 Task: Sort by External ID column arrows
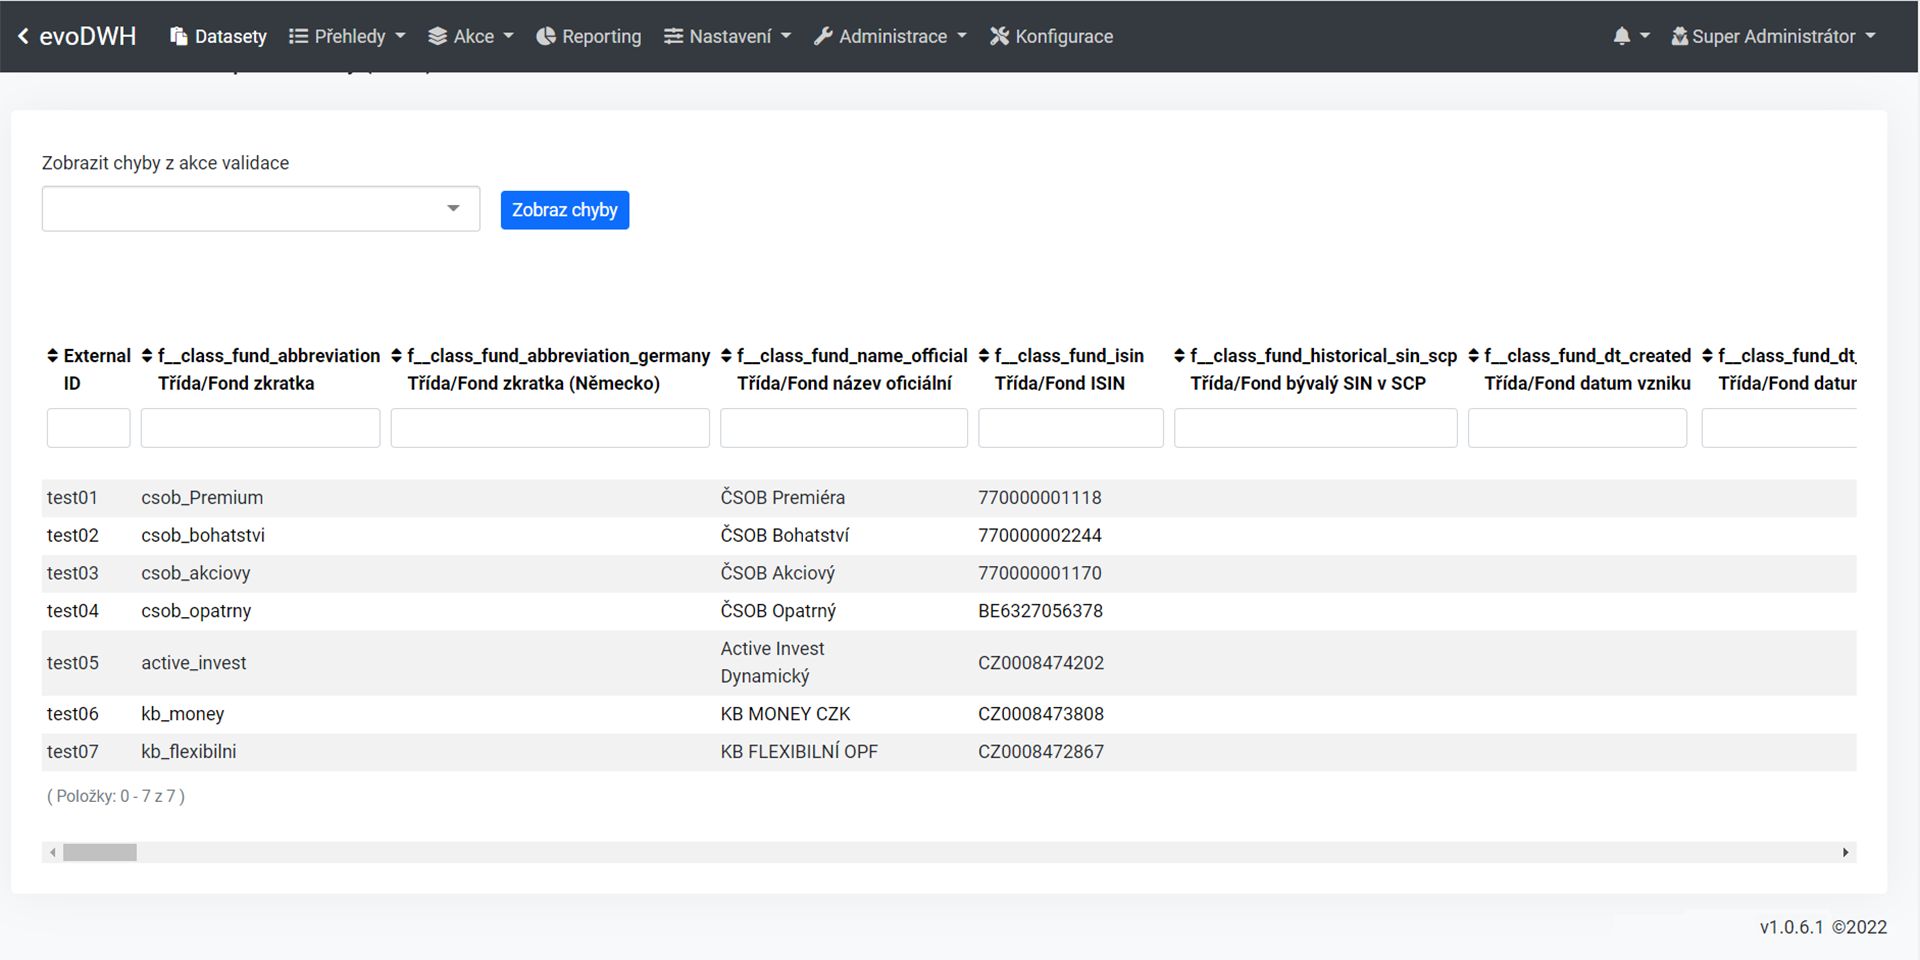[x=53, y=356]
